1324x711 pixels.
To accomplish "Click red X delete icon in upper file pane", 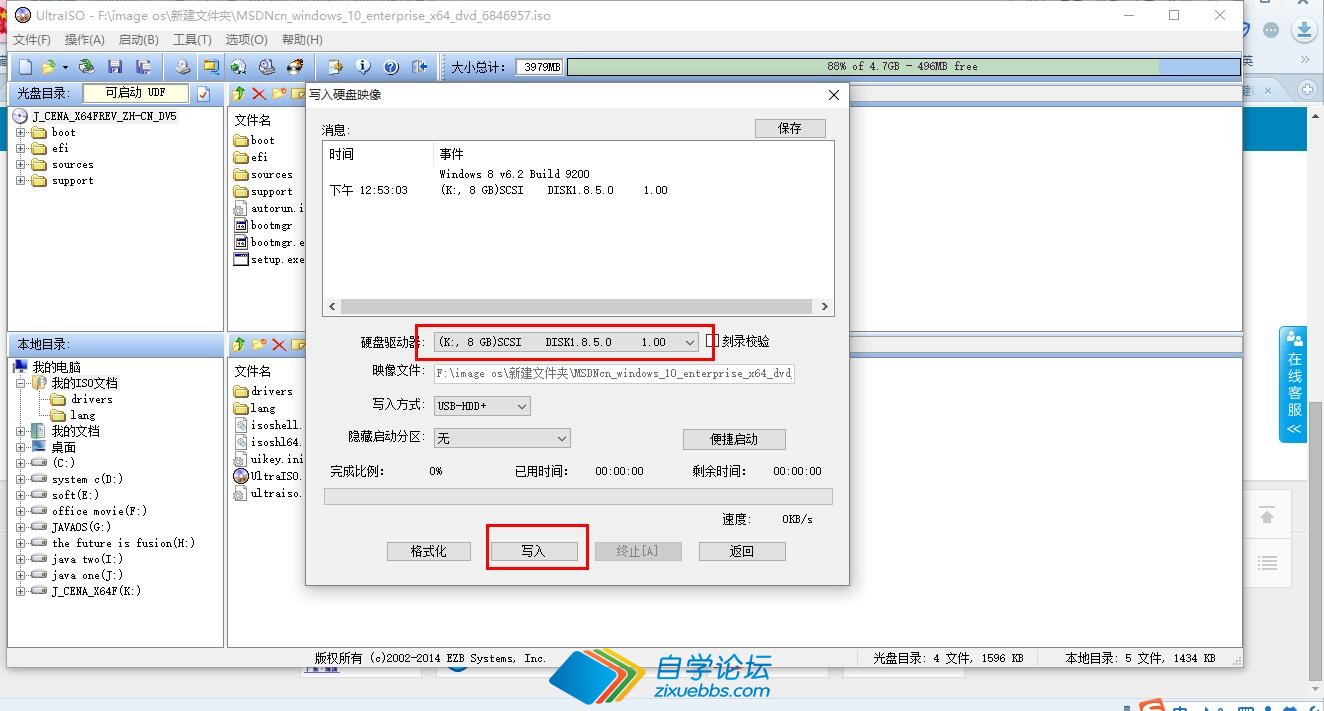I will click(x=259, y=94).
